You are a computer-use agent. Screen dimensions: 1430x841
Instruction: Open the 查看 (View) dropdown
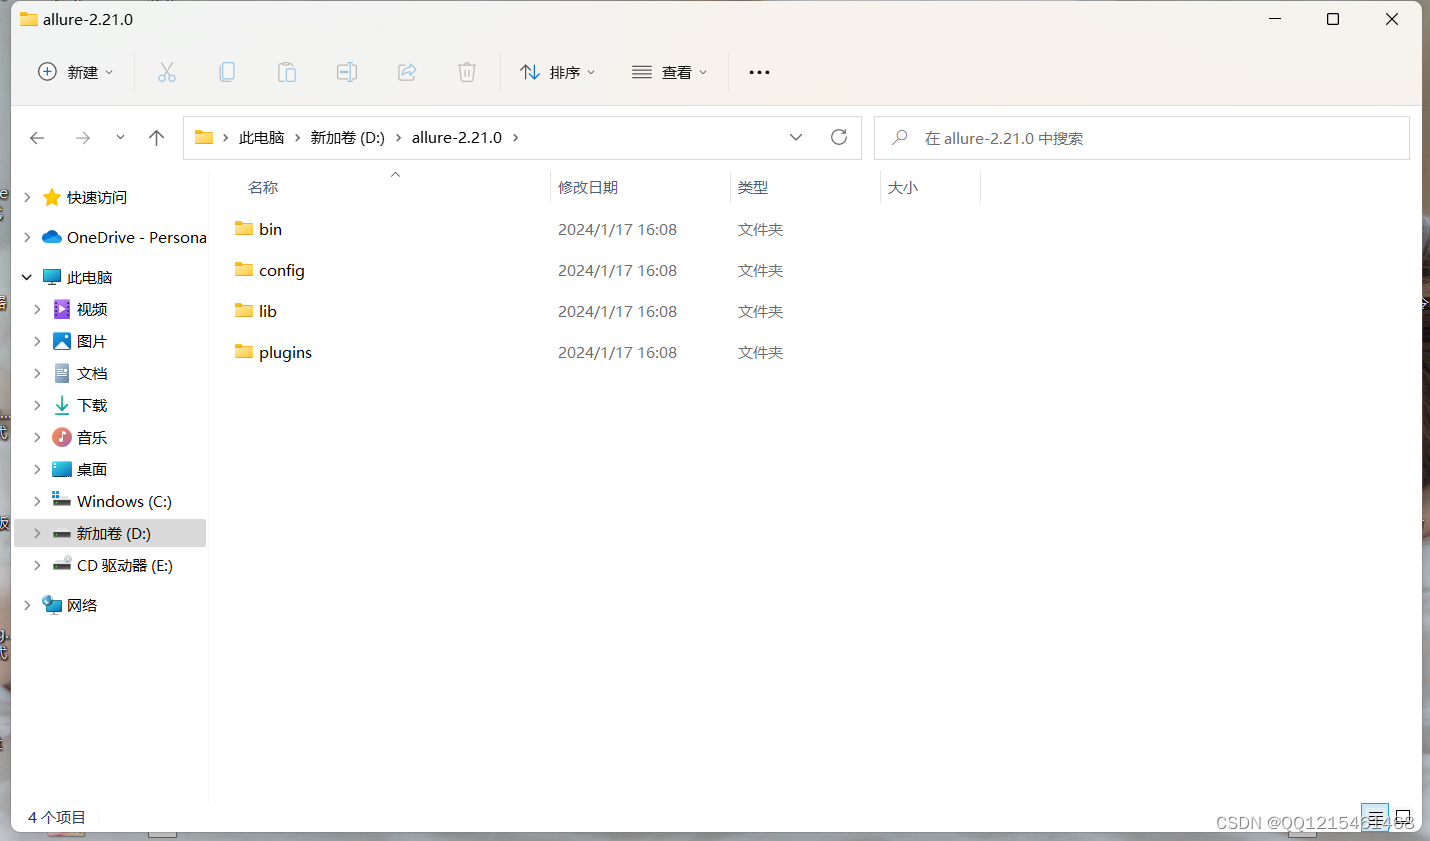669,72
